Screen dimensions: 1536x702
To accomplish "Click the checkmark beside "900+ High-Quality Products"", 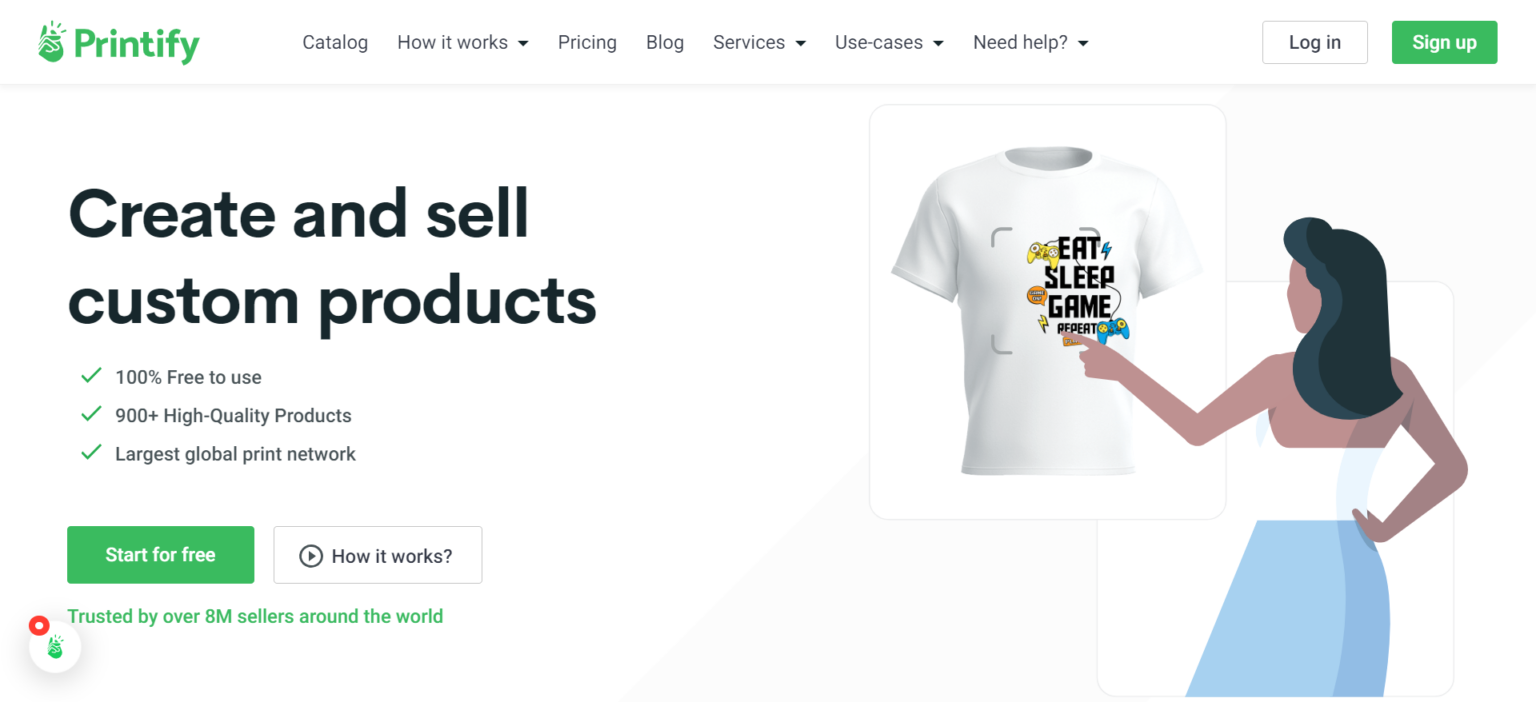I will coord(90,413).
